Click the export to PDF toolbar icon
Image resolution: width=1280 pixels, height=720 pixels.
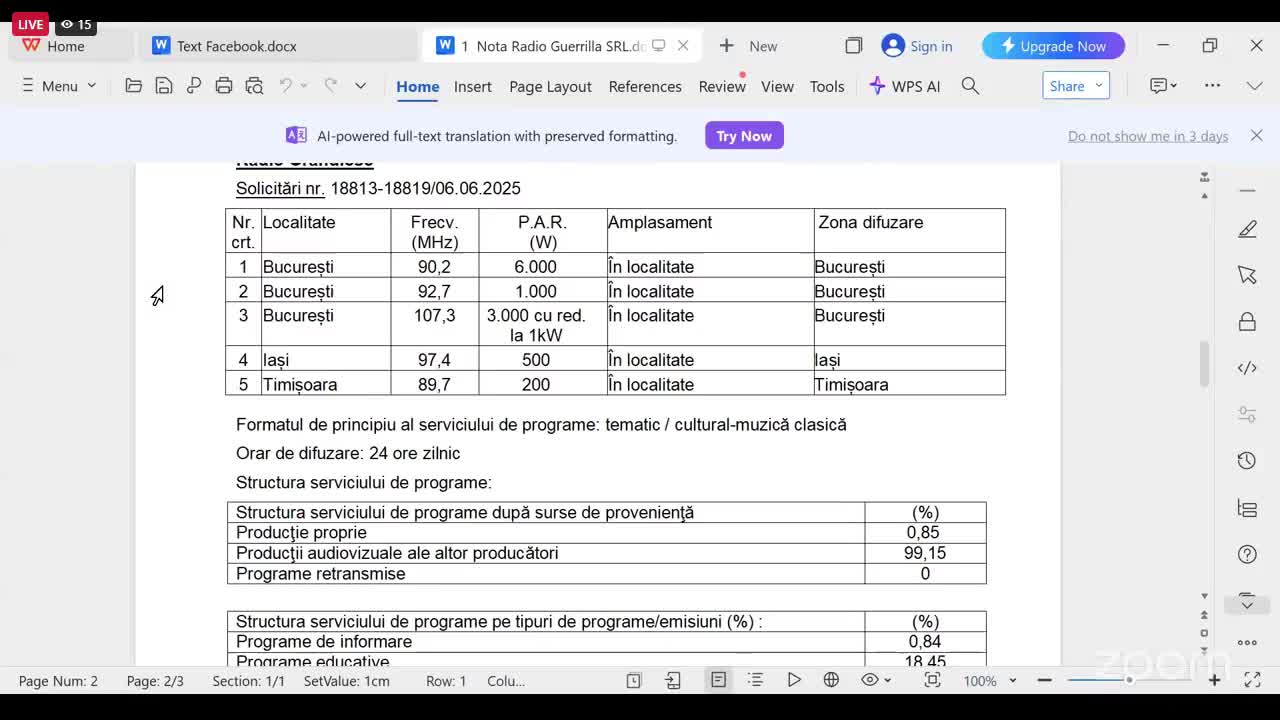click(194, 86)
